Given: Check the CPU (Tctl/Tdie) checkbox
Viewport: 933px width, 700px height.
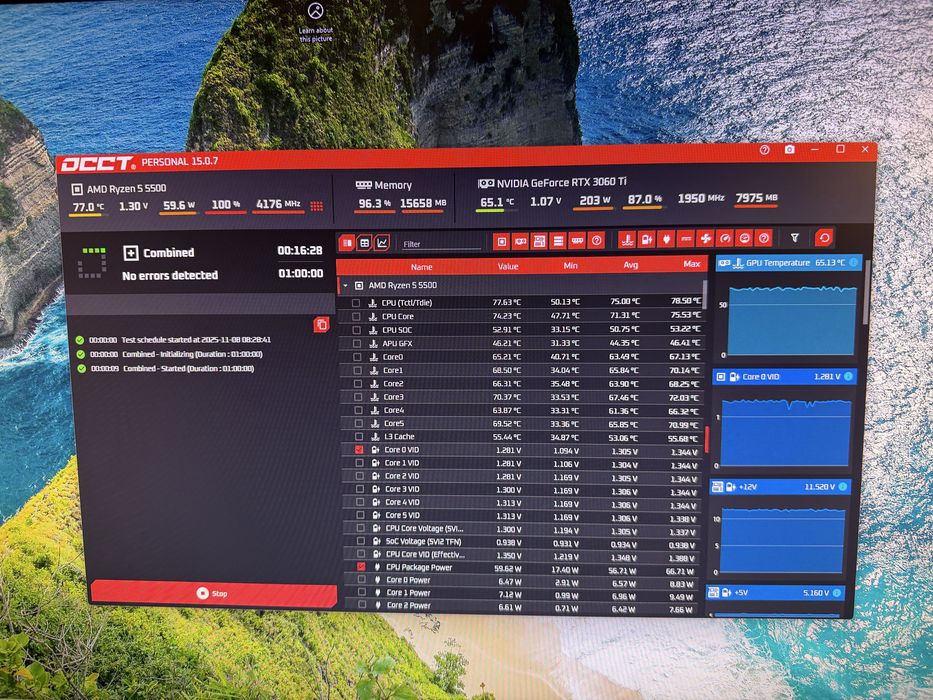Looking at the screenshot, I should (x=356, y=303).
